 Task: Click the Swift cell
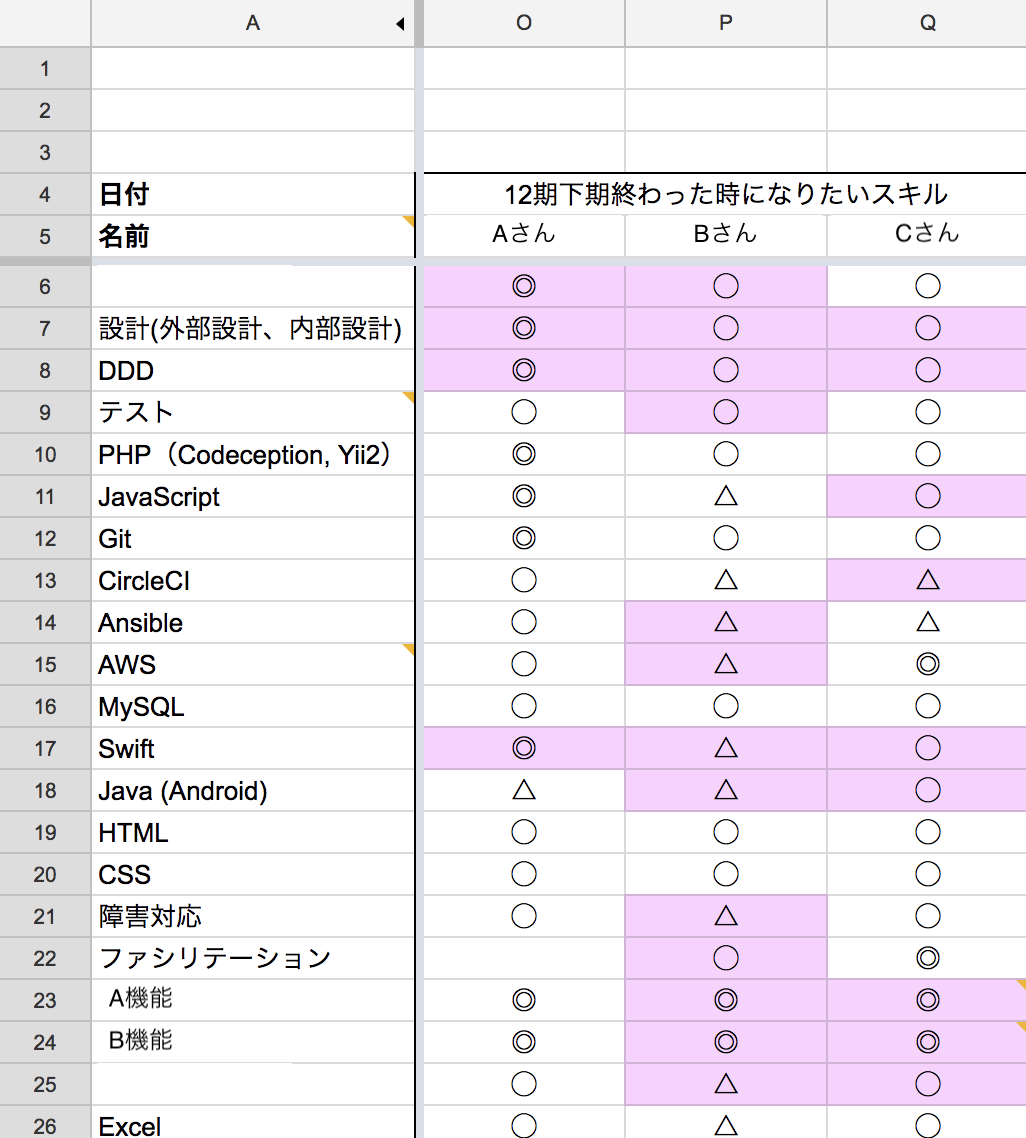pyautogui.click(x=253, y=749)
